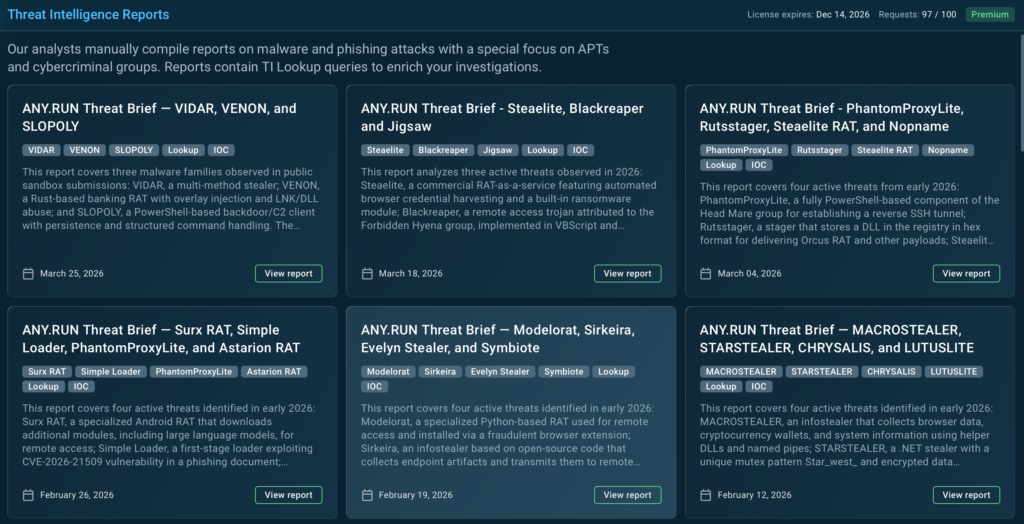Click the Rutsstager tag

click(819, 150)
